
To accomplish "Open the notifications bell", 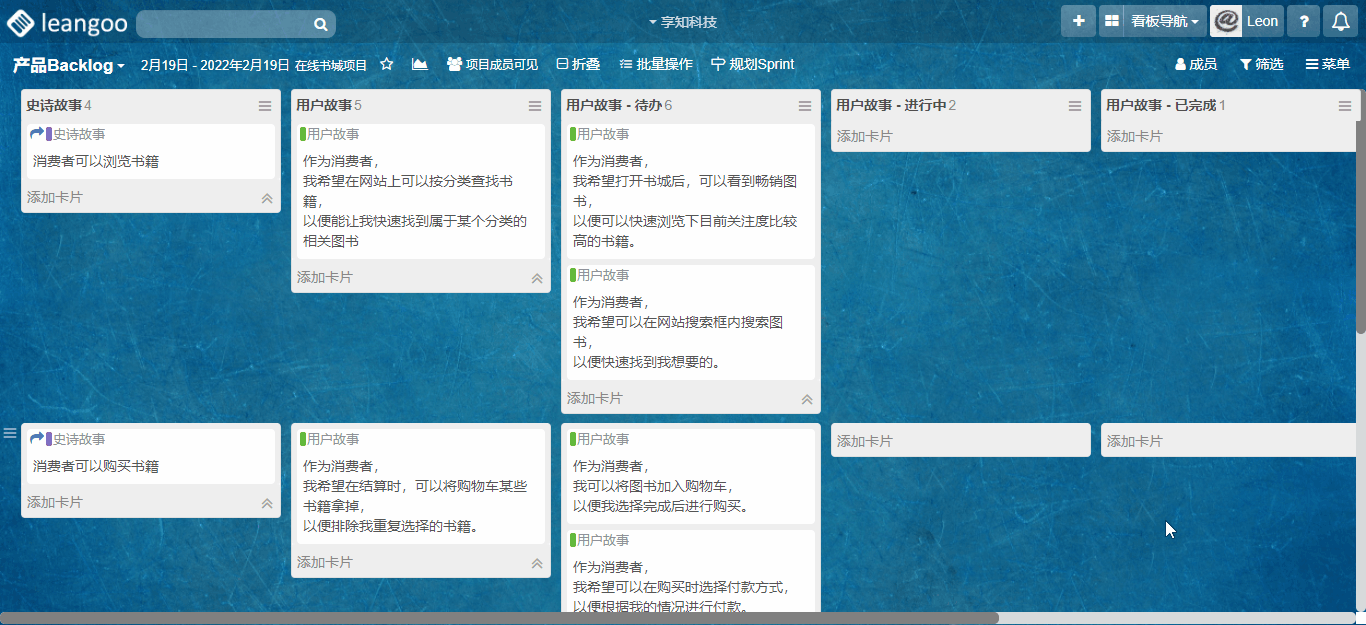I will (1340, 21).
